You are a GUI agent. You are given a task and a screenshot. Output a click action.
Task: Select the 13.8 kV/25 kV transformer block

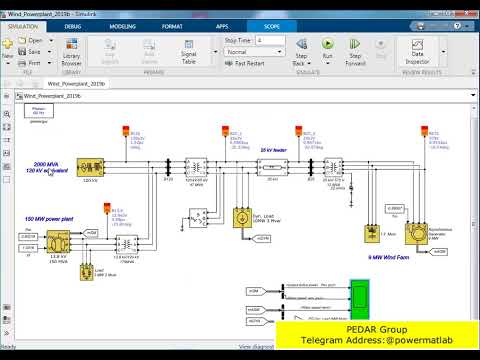tap(127, 245)
